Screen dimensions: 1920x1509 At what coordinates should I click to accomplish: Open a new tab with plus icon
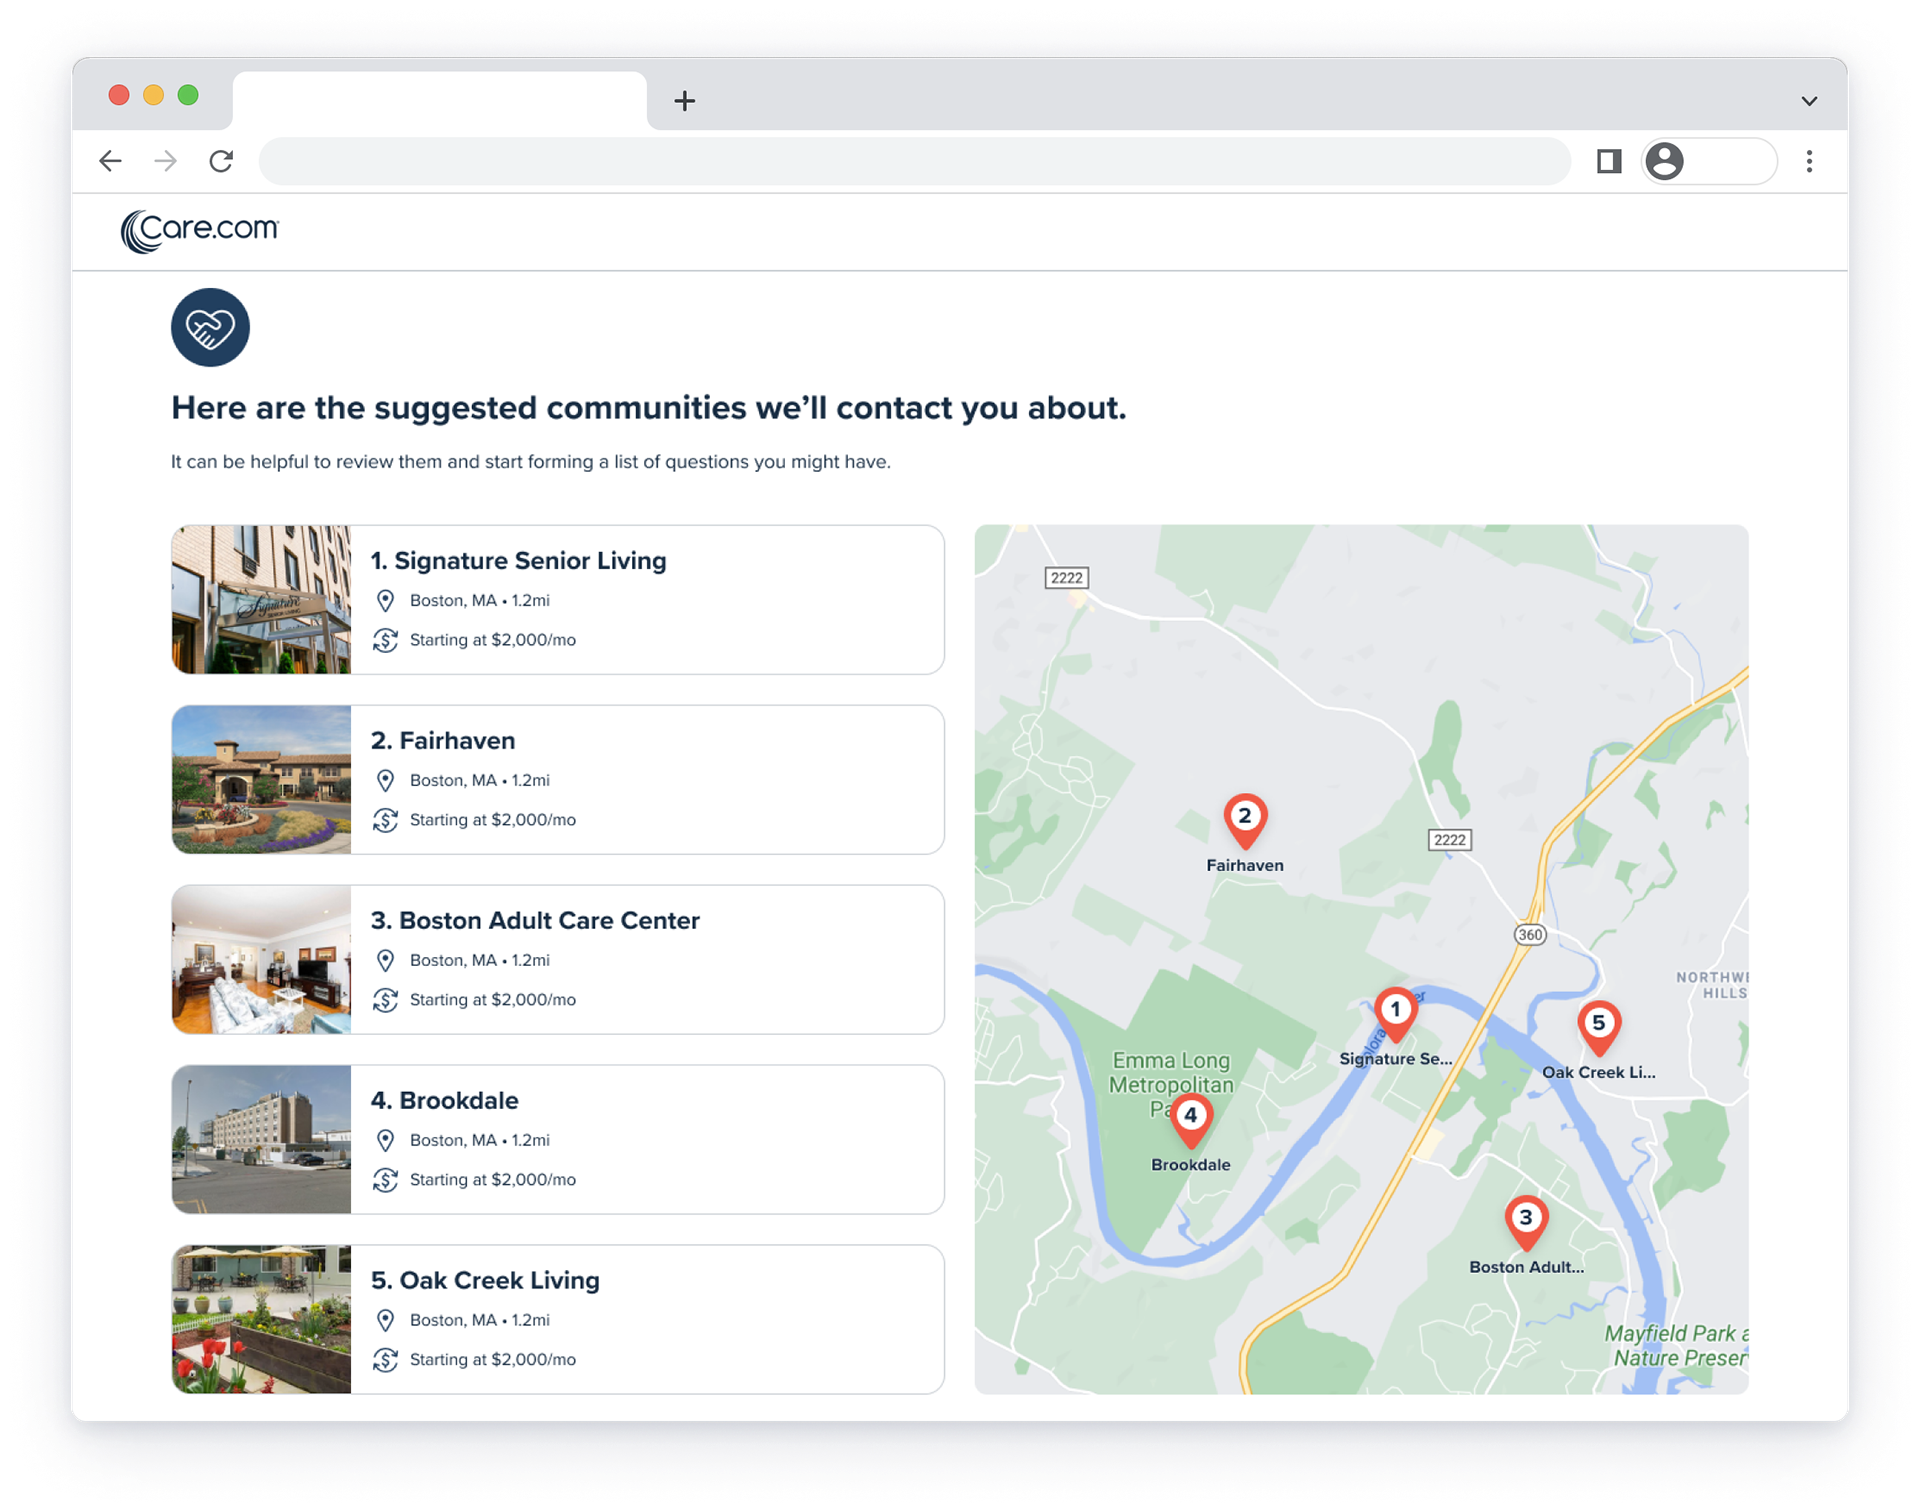tap(684, 101)
